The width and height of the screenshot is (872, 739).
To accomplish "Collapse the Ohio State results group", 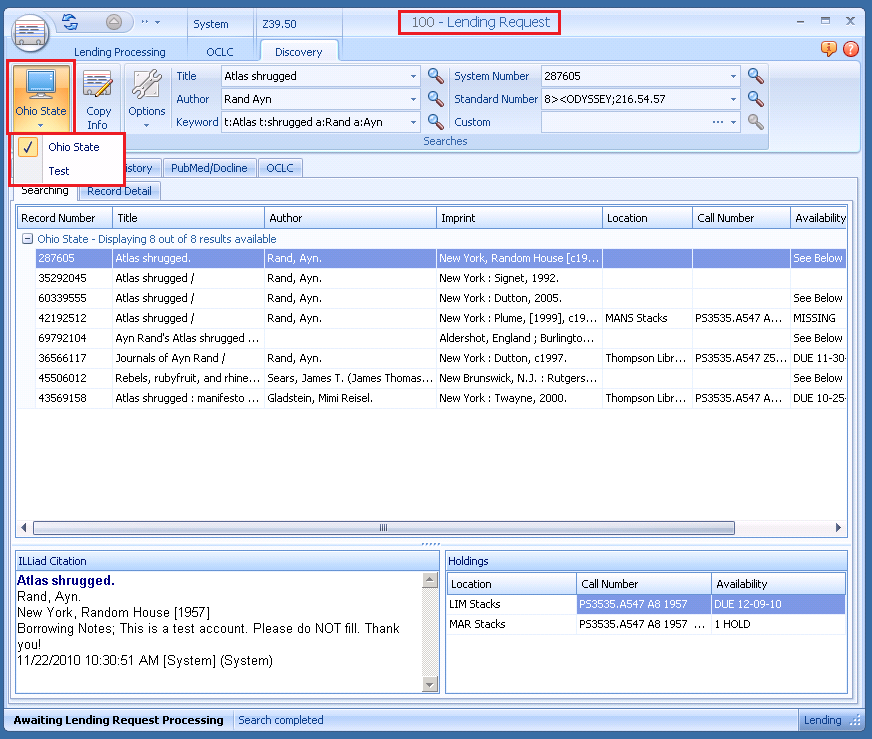I will [27, 239].
